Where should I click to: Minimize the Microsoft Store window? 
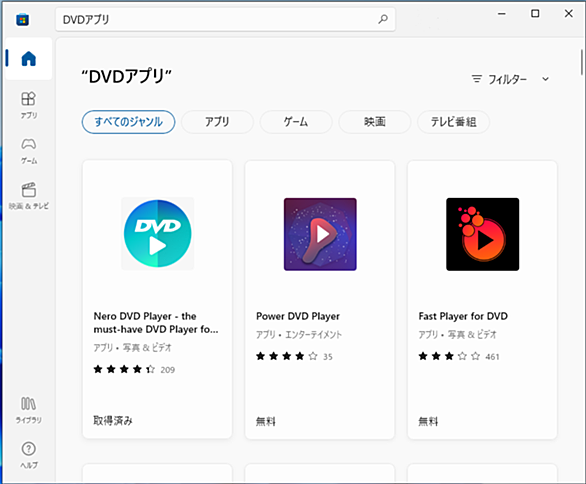502,14
